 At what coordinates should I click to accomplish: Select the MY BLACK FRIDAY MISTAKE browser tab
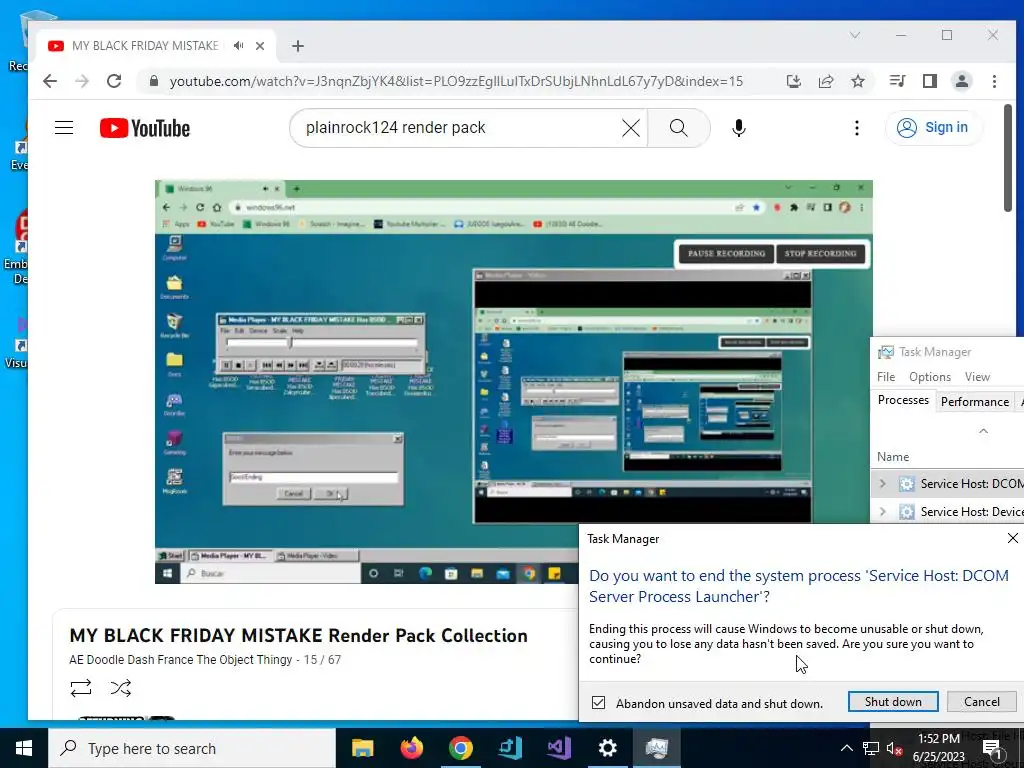tap(145, 46)
